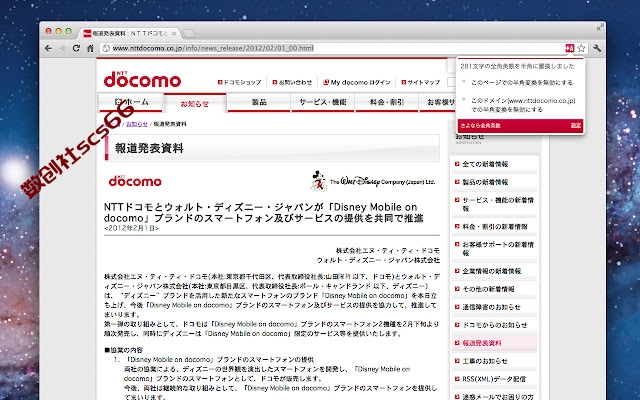Open 工事のお知らせ in the sidebar

tap(485, 361)
